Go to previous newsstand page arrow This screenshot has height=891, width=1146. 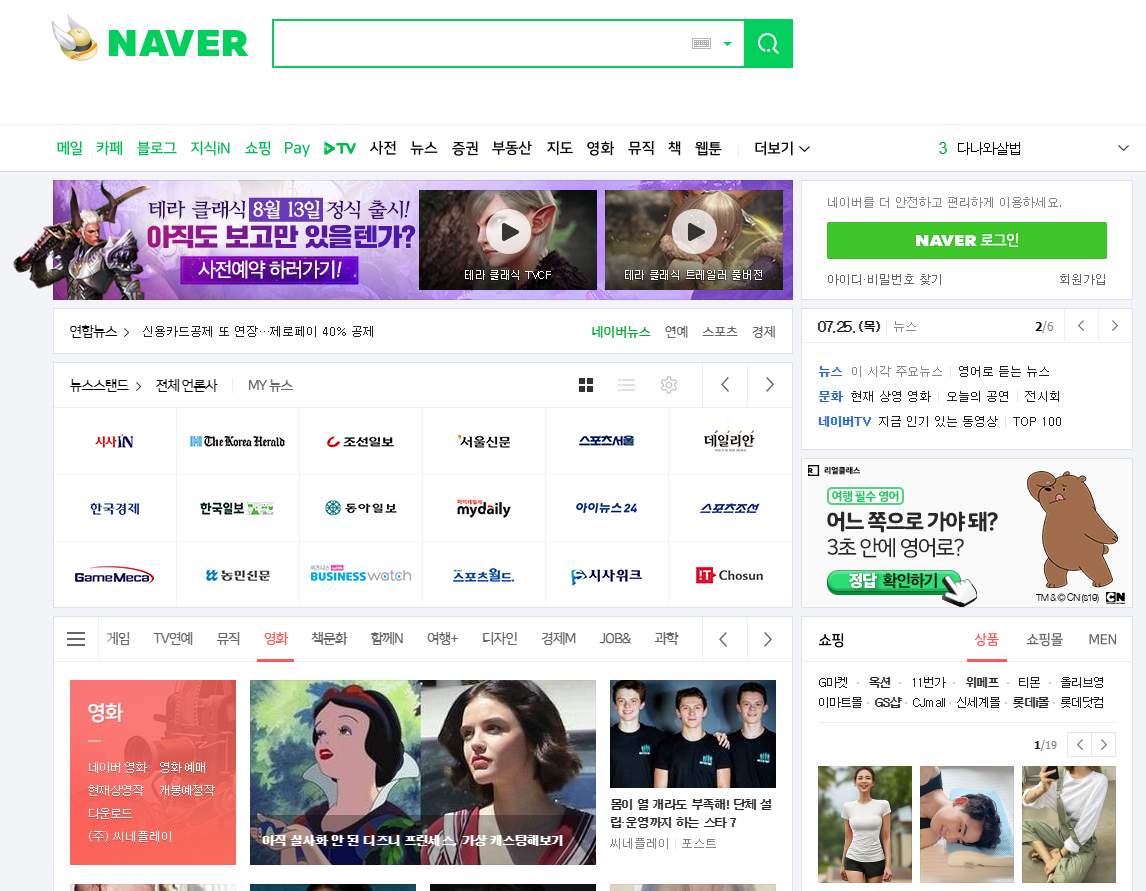tap(725, 385)
